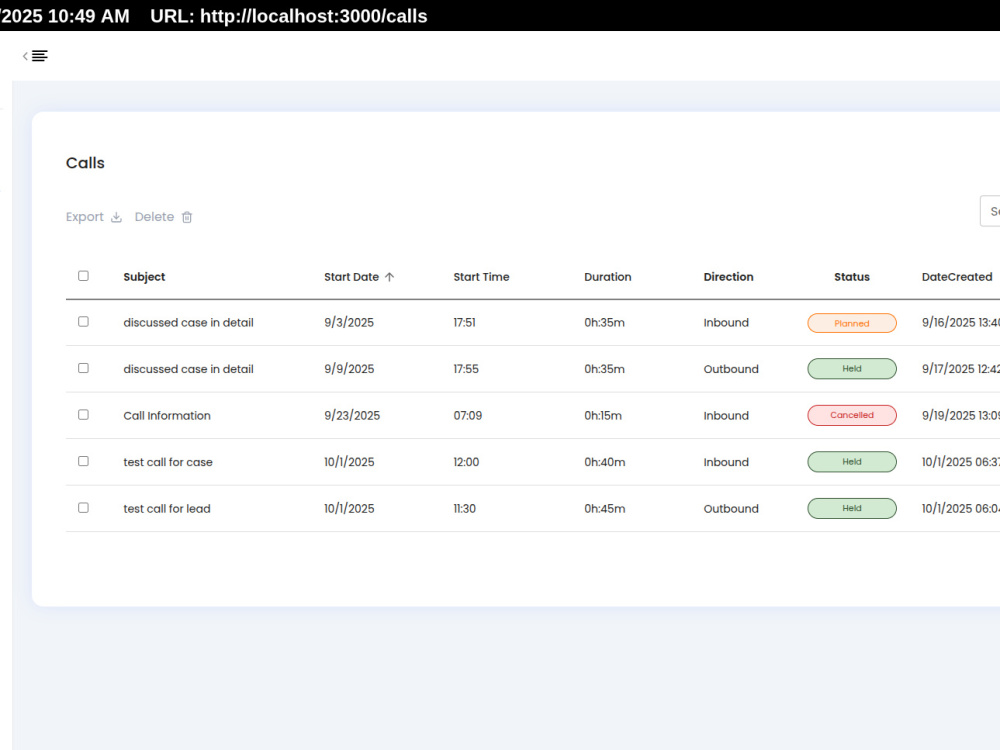Image resolution: width=1000 pixels, height=750 pixels.
Task: Click the 9/23/2025 start date cell
Action: coord(352,416)
